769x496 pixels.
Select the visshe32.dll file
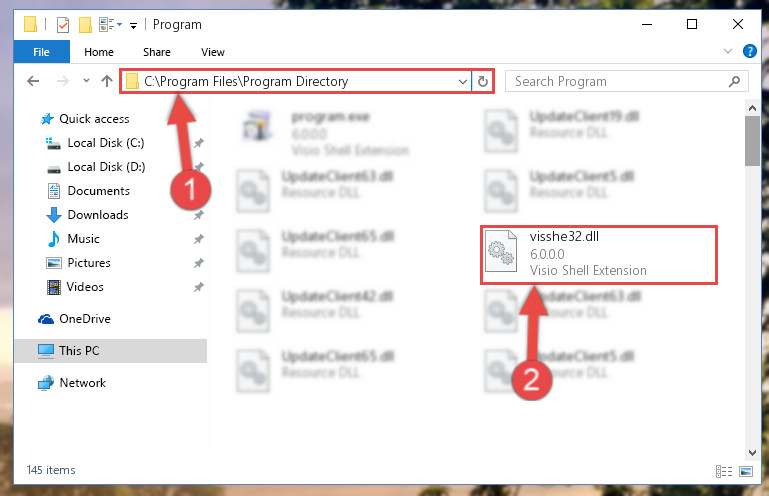[599, 254]
